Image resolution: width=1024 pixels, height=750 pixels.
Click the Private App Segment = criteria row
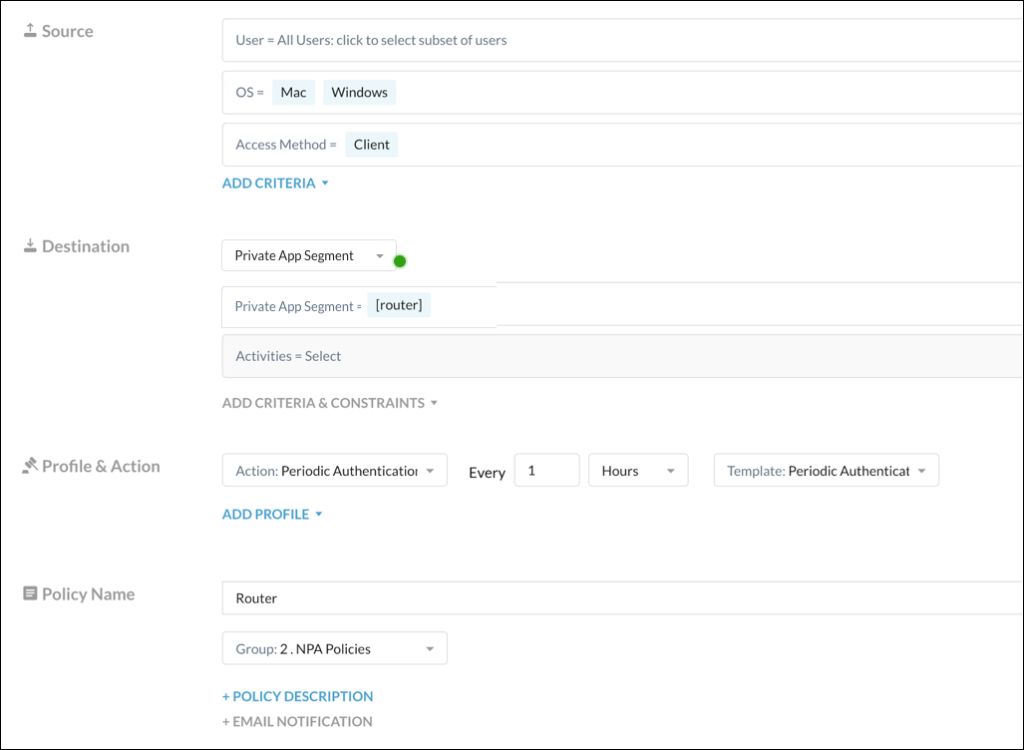622,306
